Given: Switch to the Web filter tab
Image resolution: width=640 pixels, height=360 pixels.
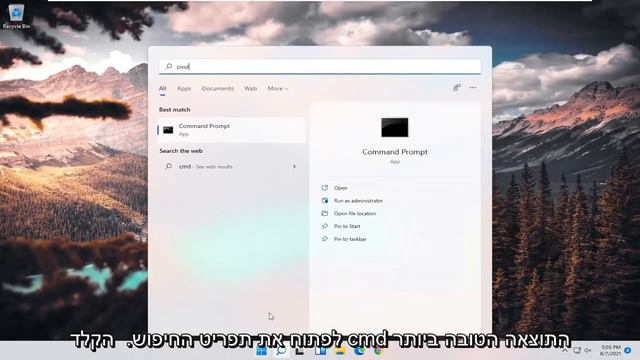Looking at the screenshot, I should pos(251,89).
